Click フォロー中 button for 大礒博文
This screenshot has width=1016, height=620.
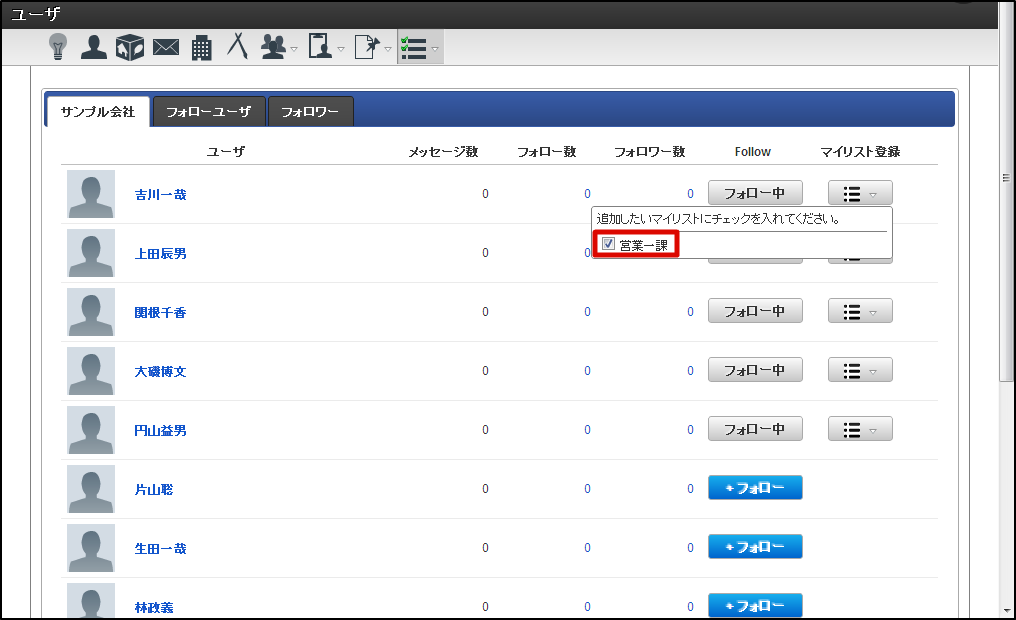click(x=755, y=370)
